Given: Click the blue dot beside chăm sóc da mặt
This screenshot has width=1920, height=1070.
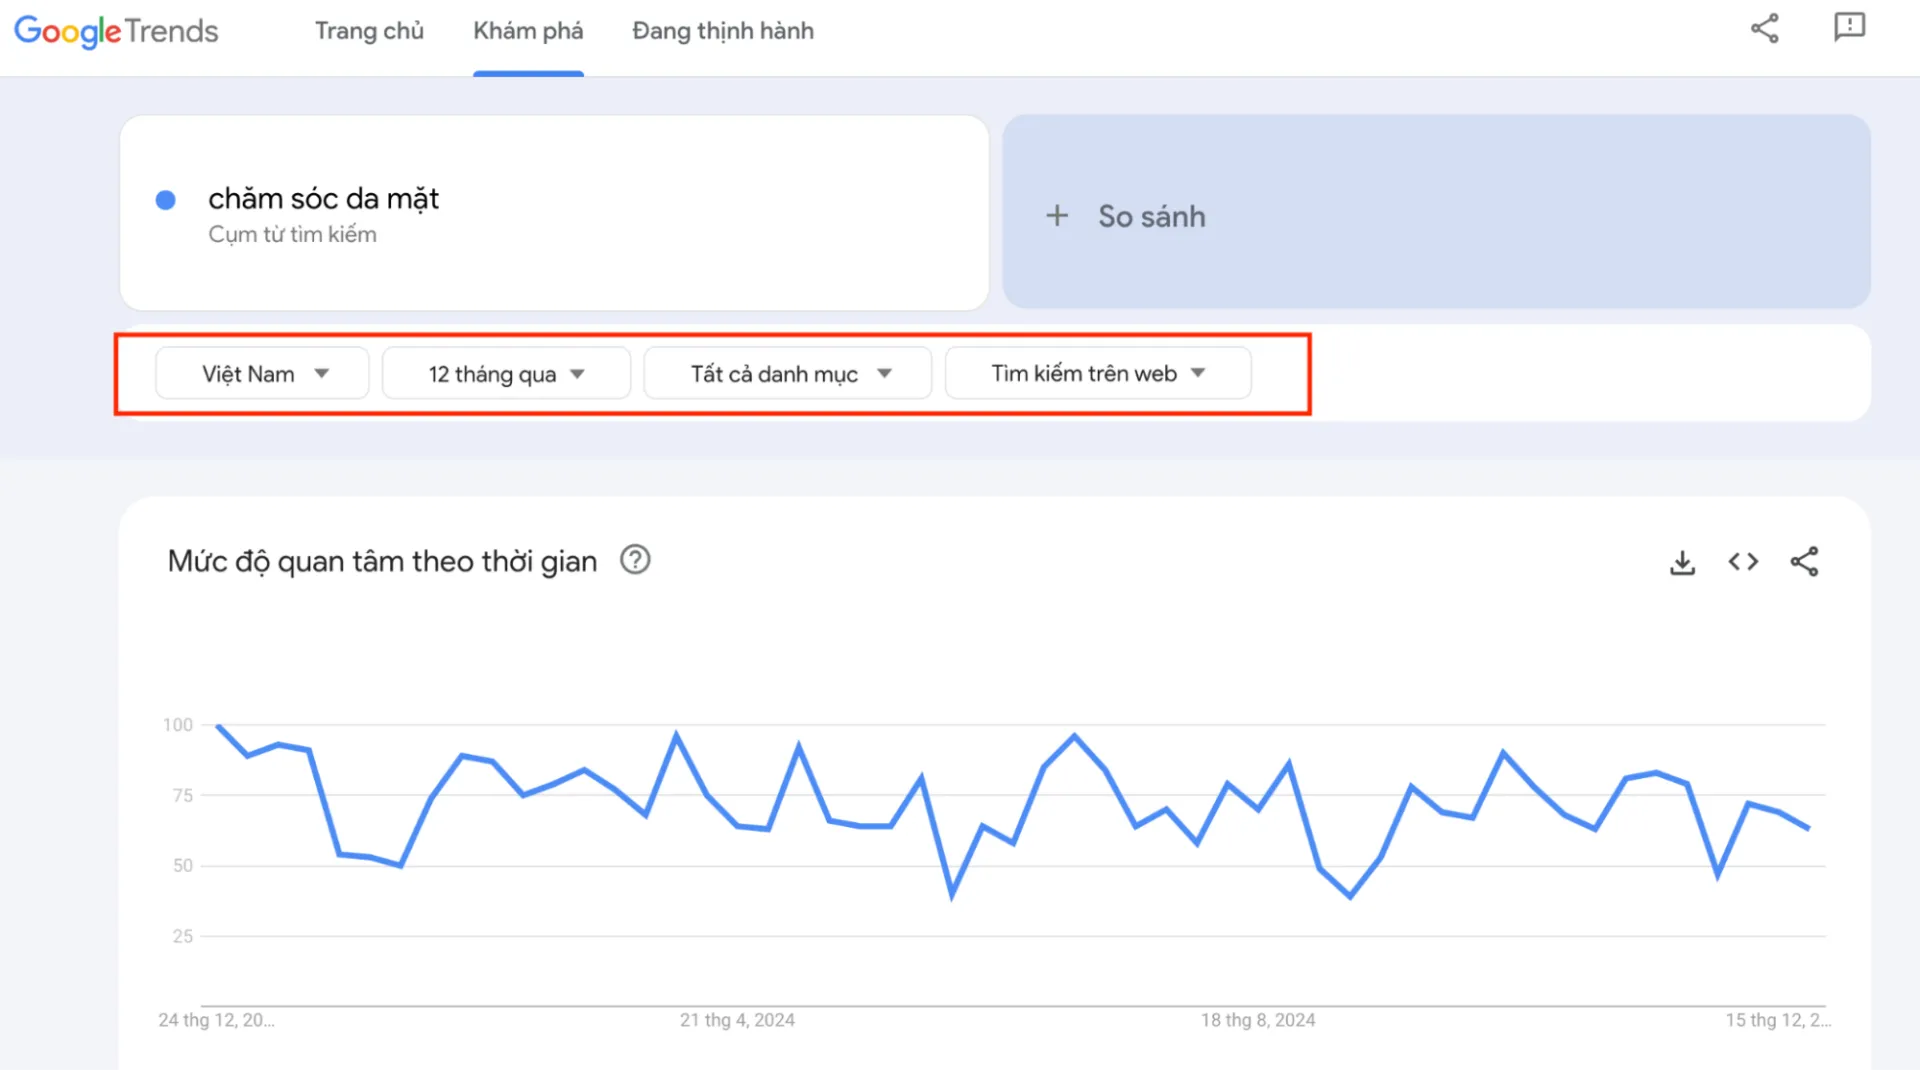Looking at the screenshot, I should 166,200.
